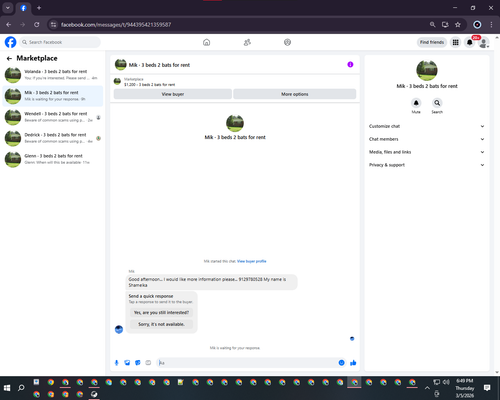The height and width of the screenshot is (400, 500).
Task: Open Yolanda - 3 beds 2 bats conversation
Action: point(53,75)
